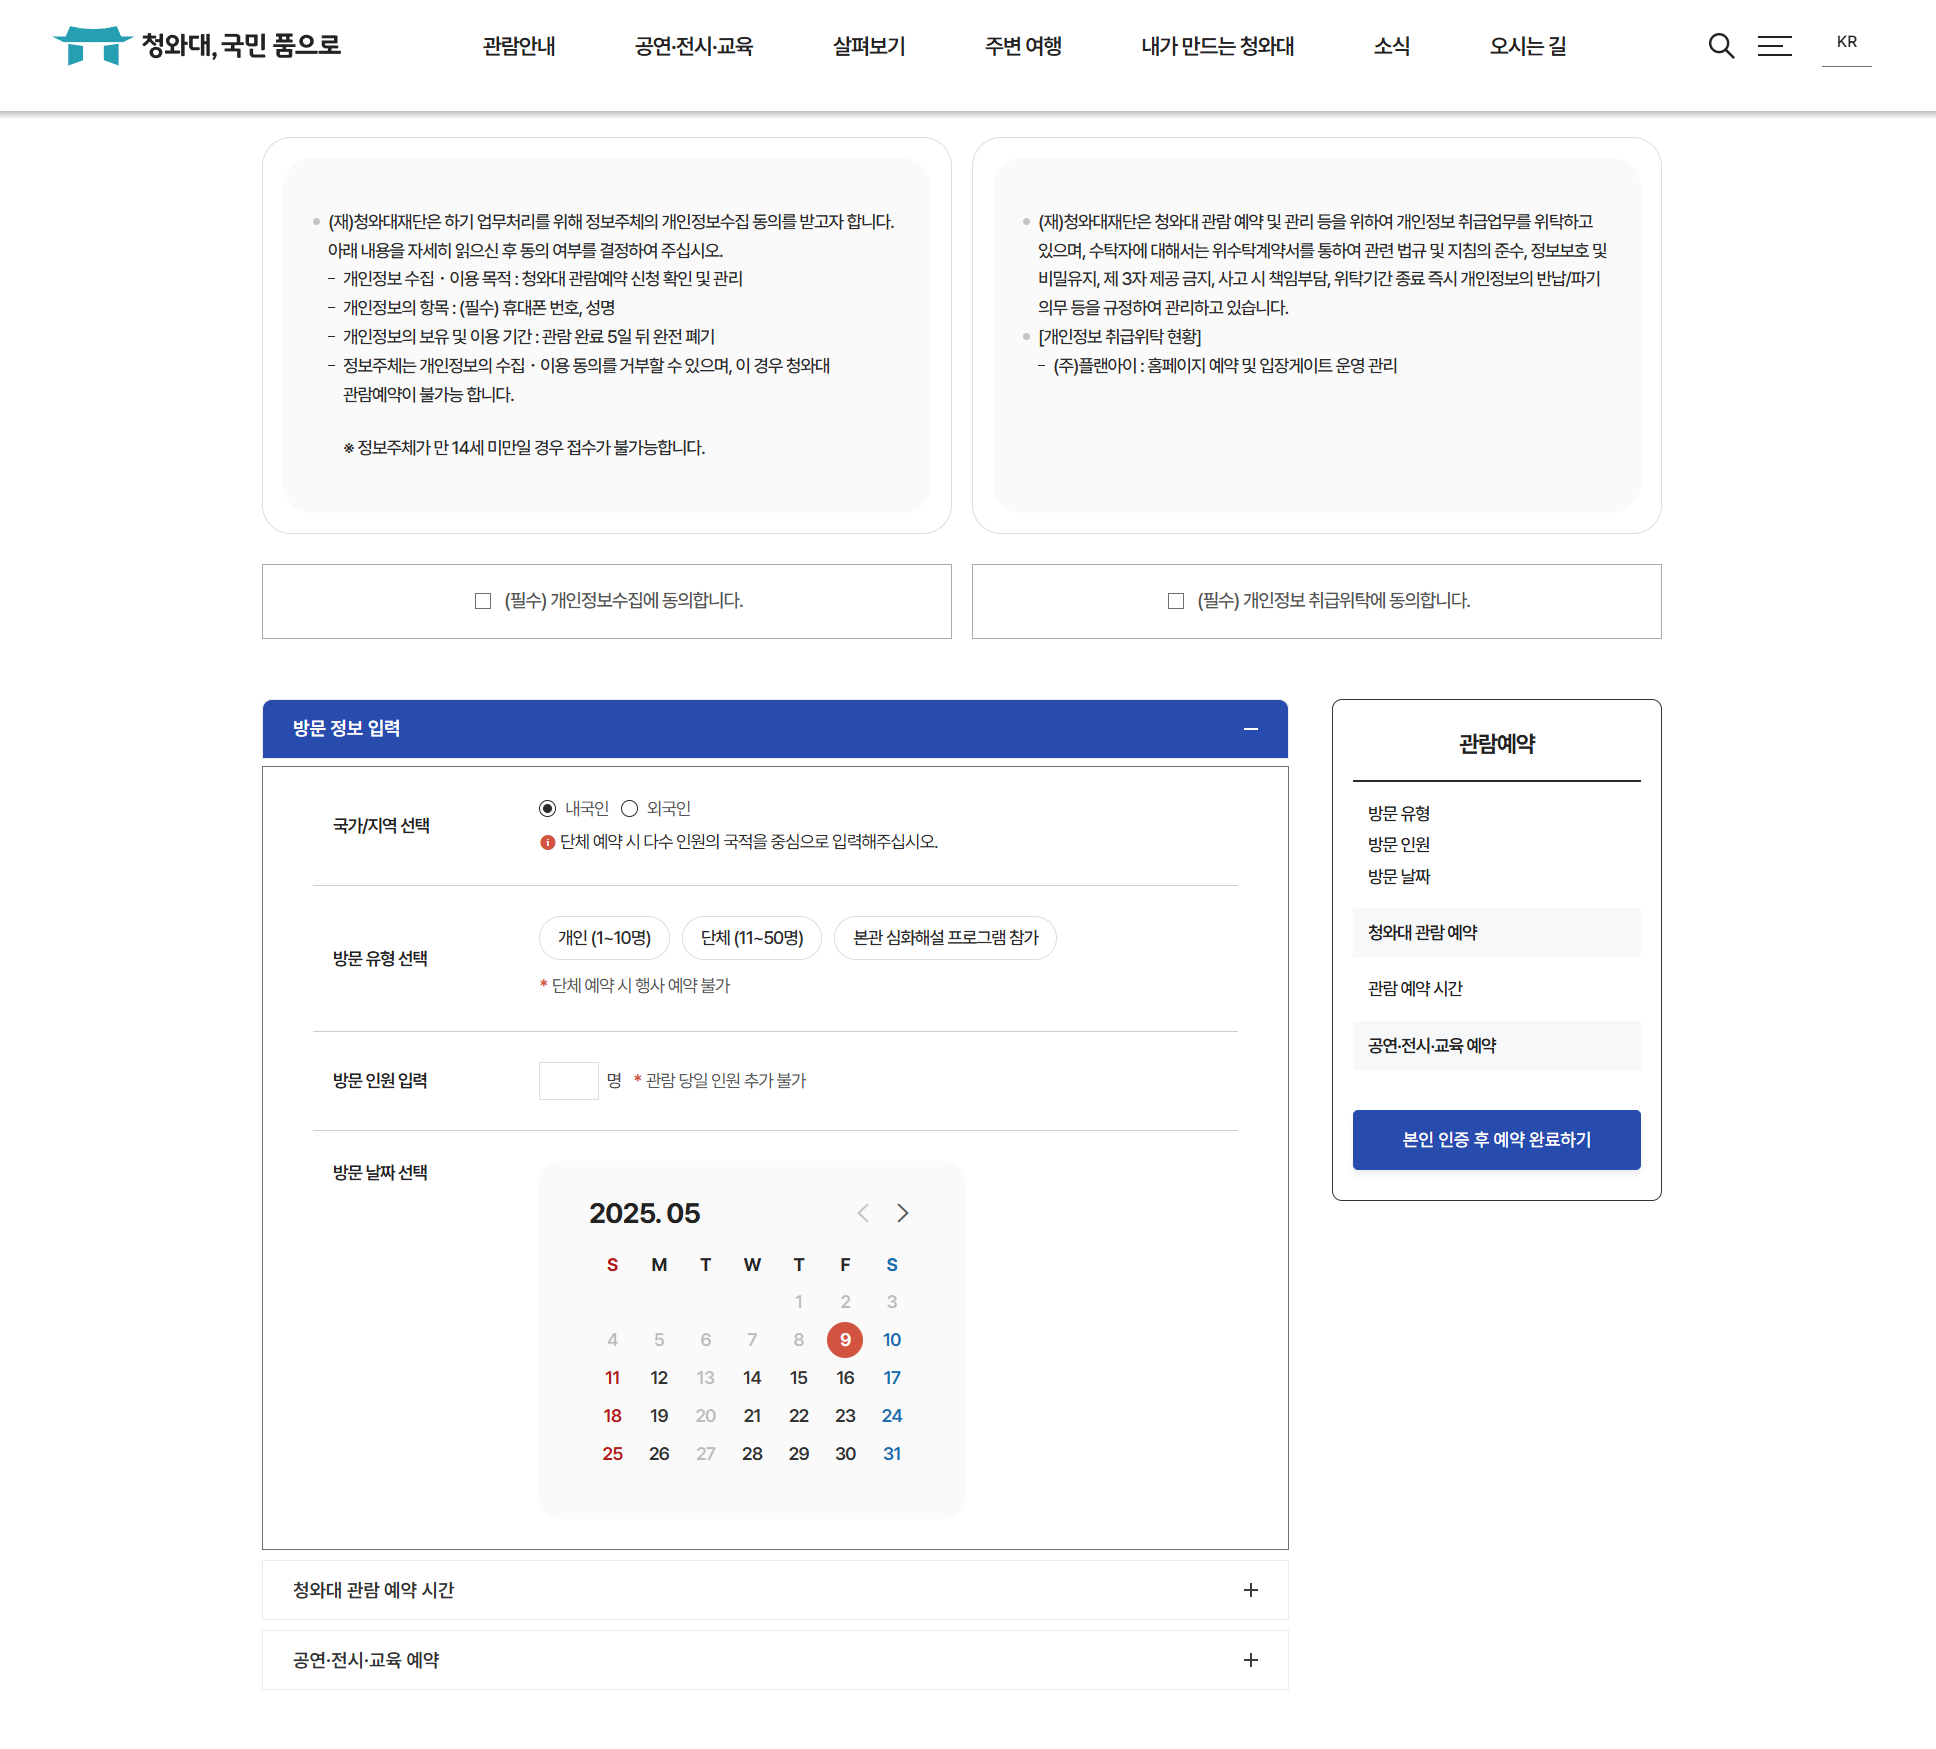Check 개인정보 취급위탁에 동의합니다 checkbox
The image size is (1936, 1749).
coord(1176,601)
